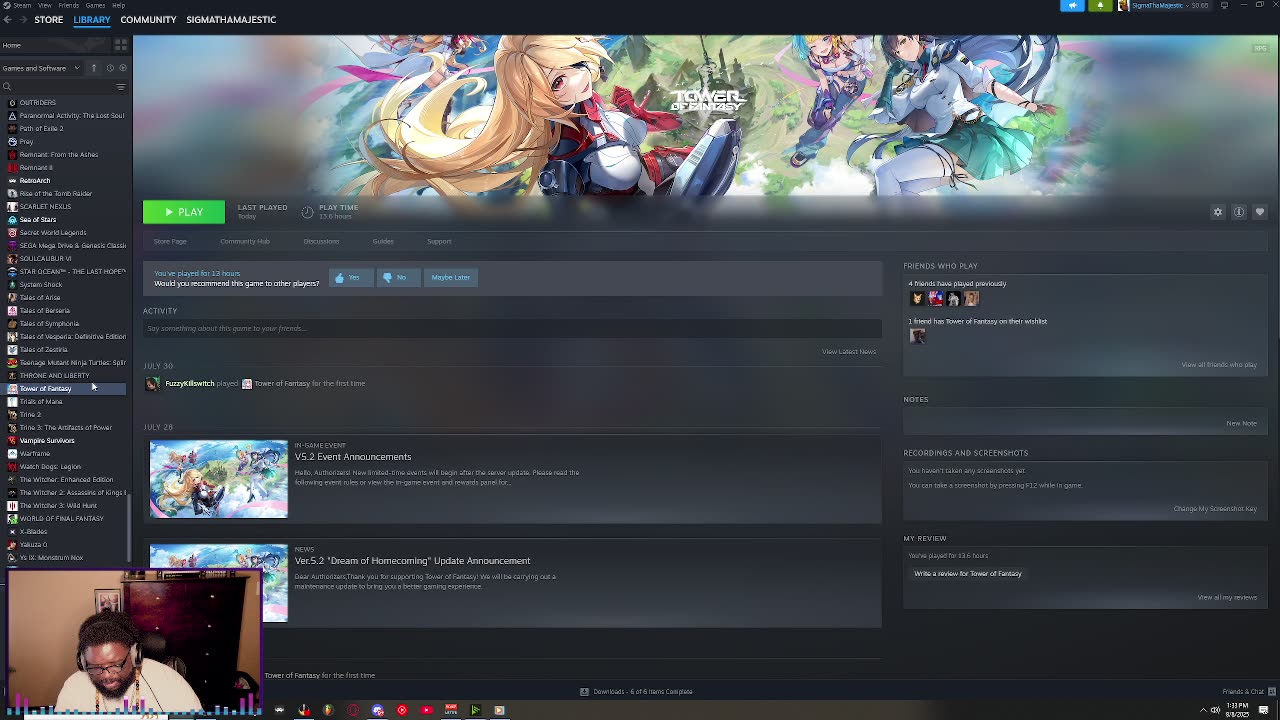Open the SigmaThaMajestic profile avatar
The height and width of the screenshot is (720, 1280).
[x=1123, y=6]
